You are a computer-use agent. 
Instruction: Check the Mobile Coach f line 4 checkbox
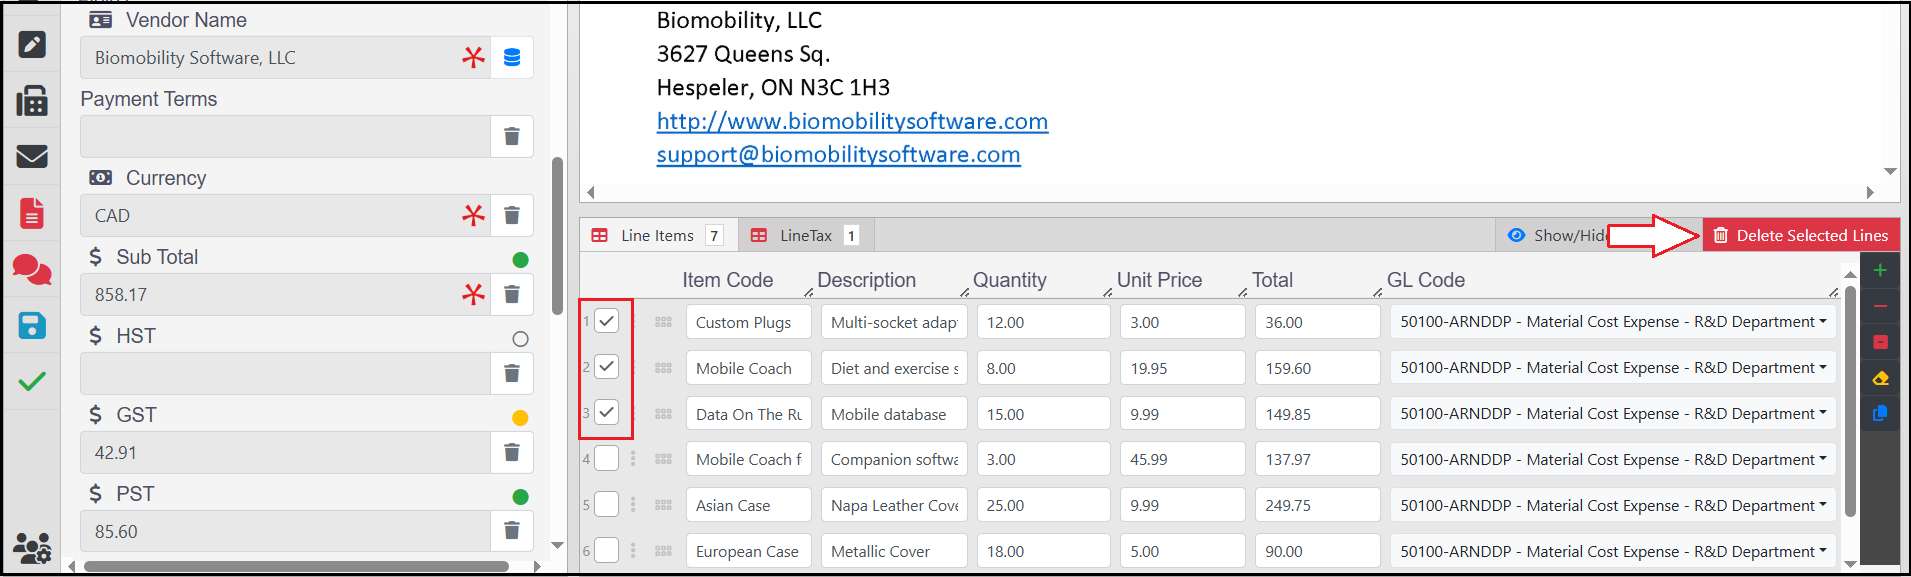[x=607, y=458]
